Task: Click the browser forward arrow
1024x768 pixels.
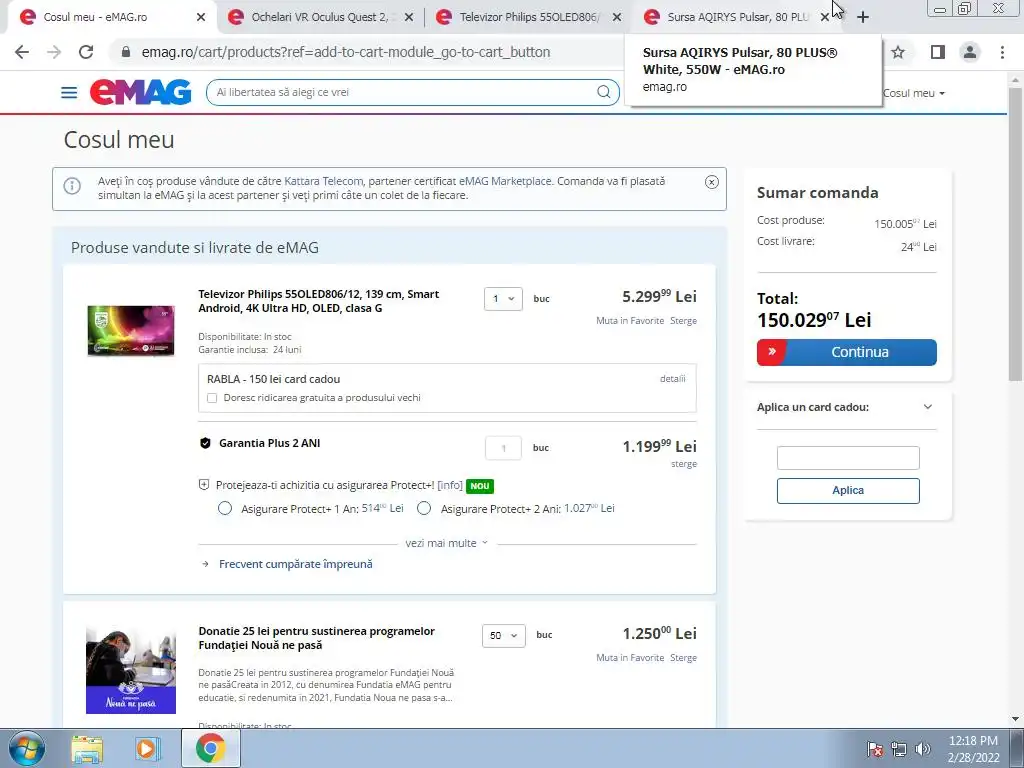Action: click(54, 52)
